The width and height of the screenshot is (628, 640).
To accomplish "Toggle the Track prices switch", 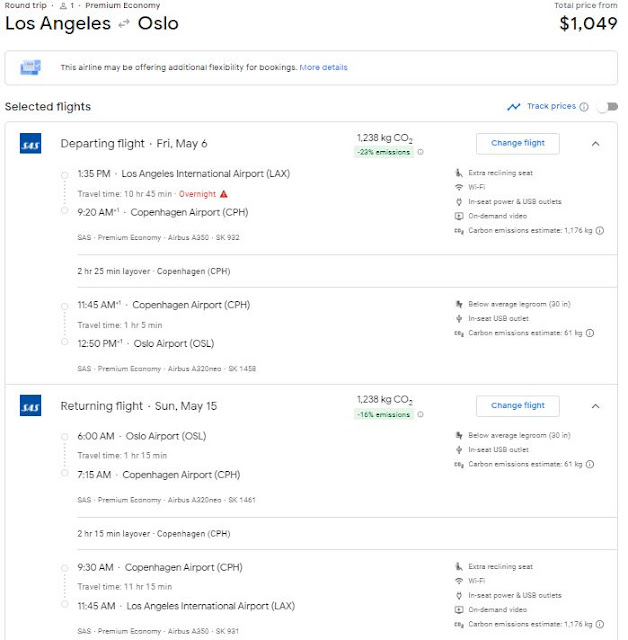I will pos(606,107).
